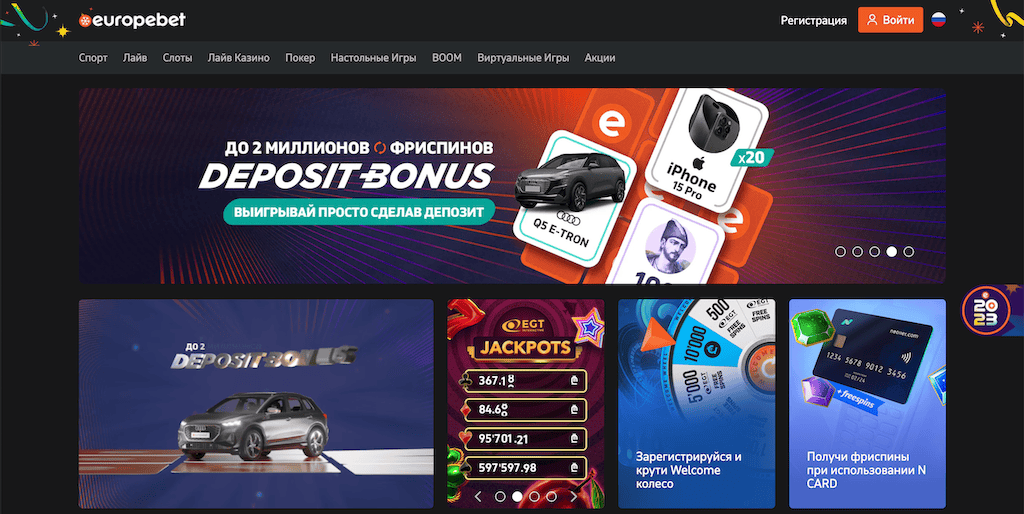Select the third jackpot carousel dot
This screenshot has height=514, width=1024.
[534, 497]
